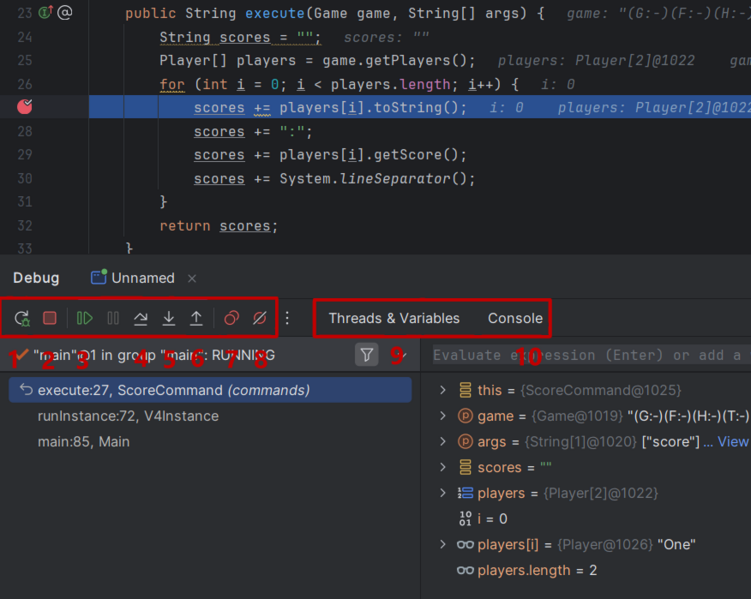Click the View link for args
The height and width of the screenshot is (599, 751).
click(732, 442)
